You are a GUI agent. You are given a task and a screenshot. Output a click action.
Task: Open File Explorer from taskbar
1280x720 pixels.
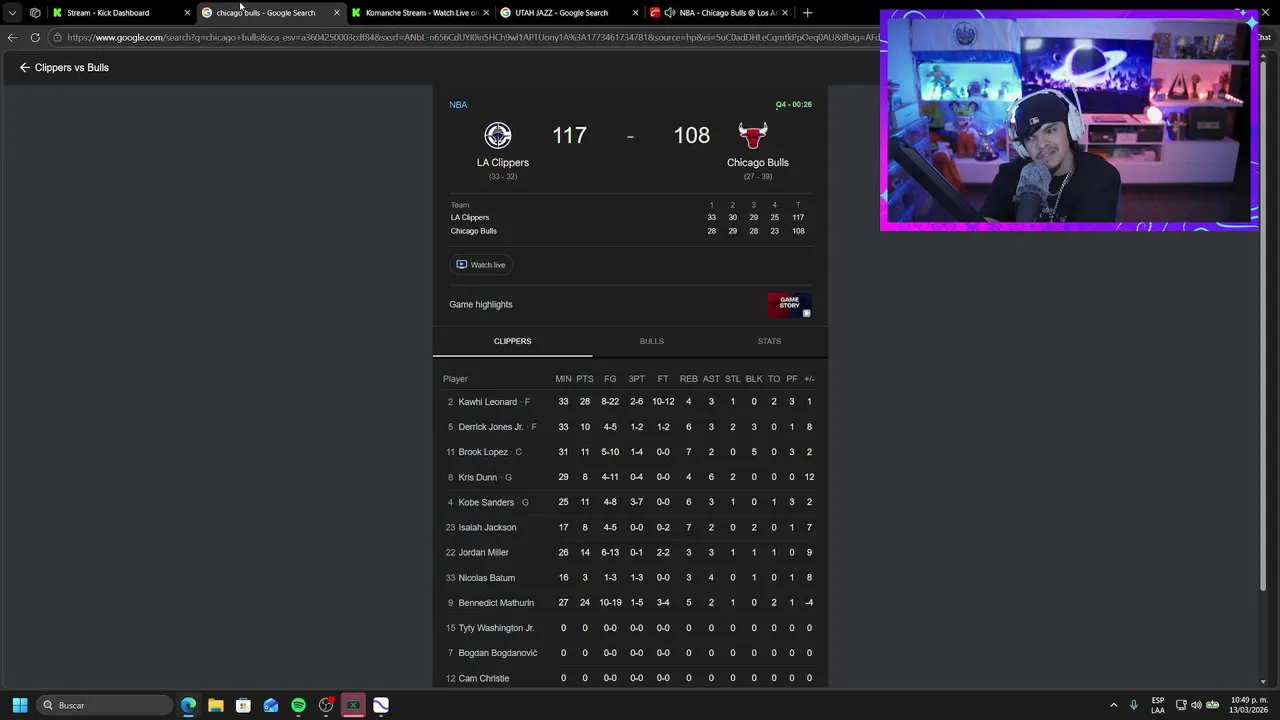(x=216, y=705)
